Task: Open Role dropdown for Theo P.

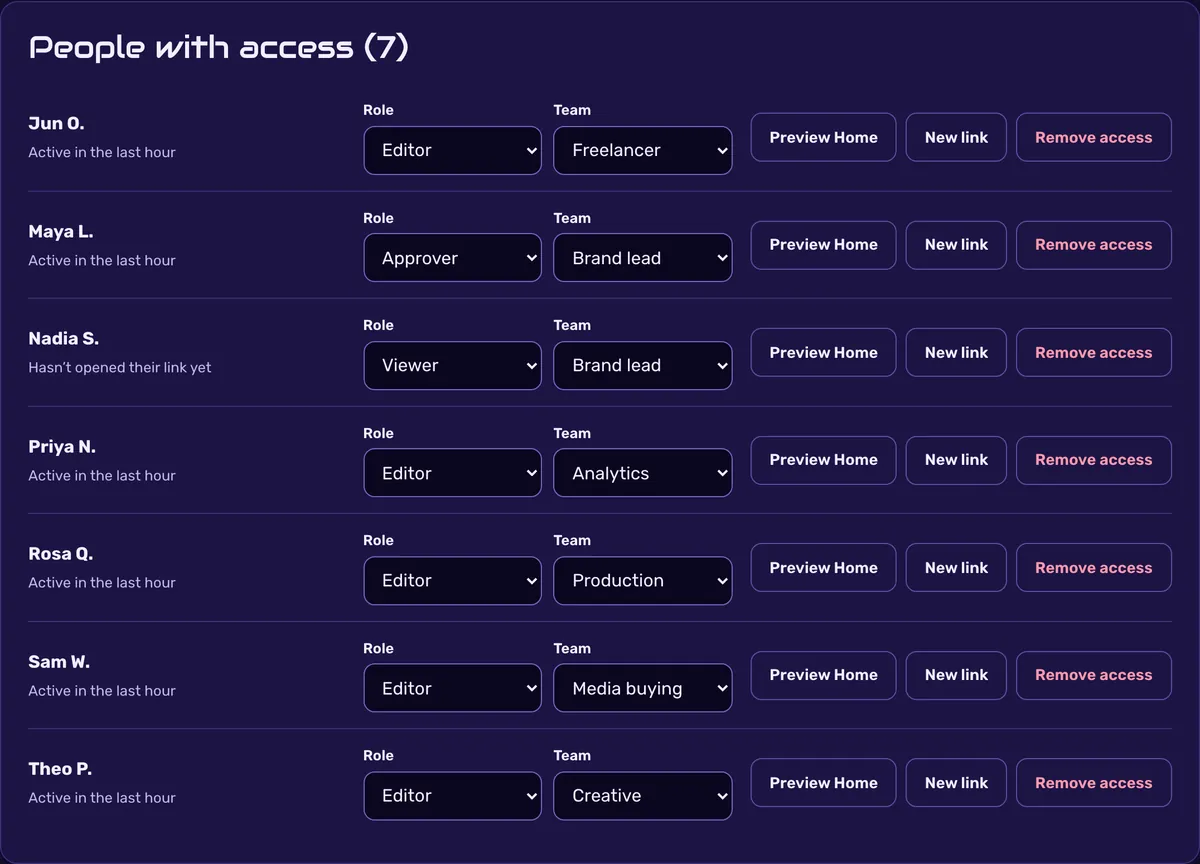Action: (452, 795)
